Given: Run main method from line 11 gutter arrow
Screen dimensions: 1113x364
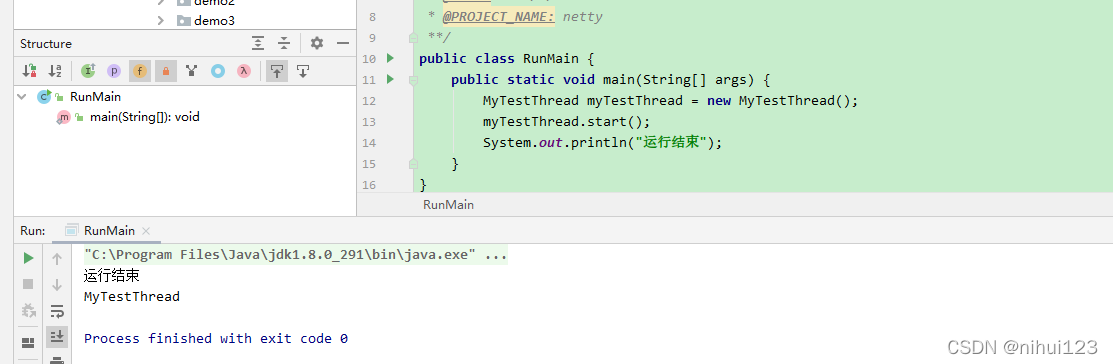Looking at the screenshot, I should click(x=390, y=79).
